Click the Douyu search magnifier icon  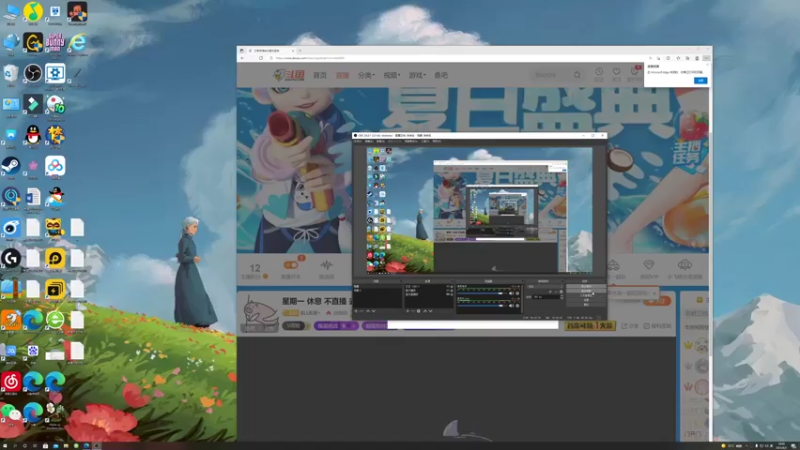click(x=577, y=74)
